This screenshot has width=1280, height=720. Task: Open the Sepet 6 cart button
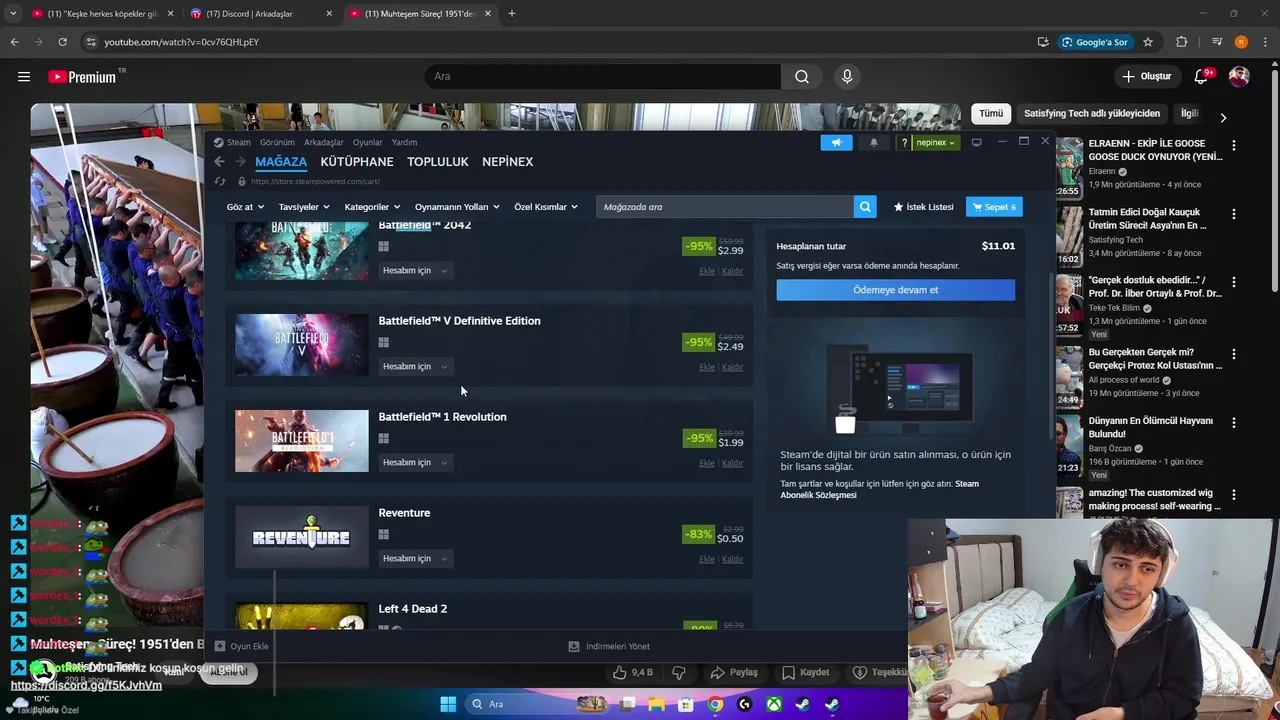pos(994,207)
